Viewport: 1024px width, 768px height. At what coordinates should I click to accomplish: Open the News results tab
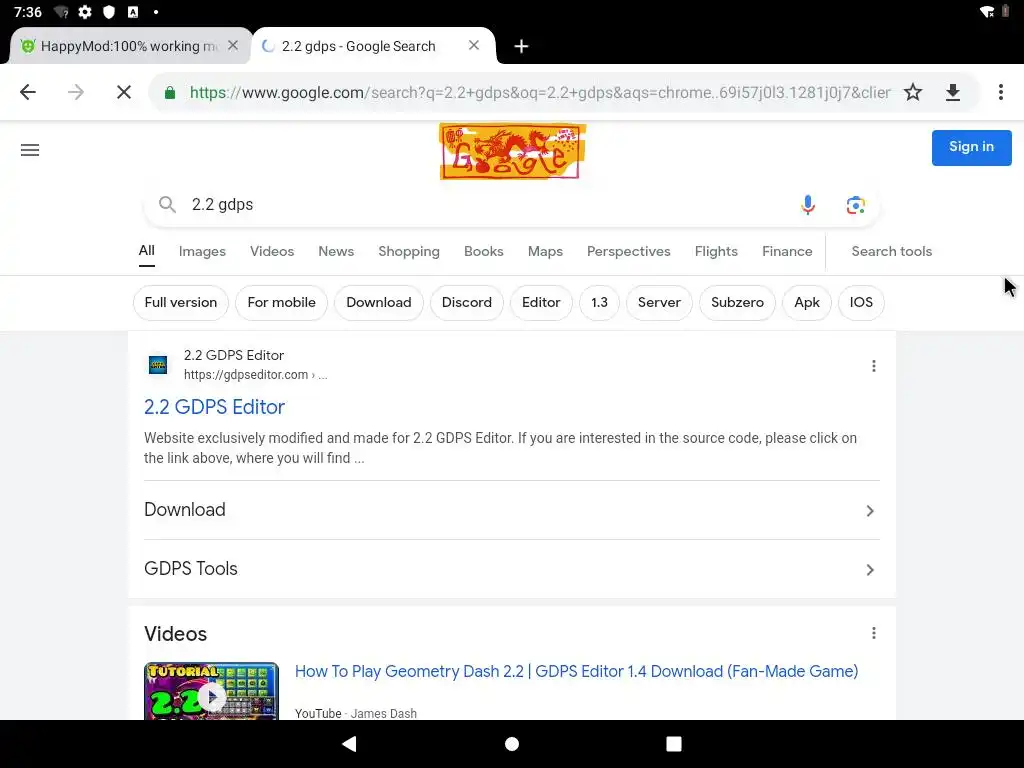click(336, 251)
